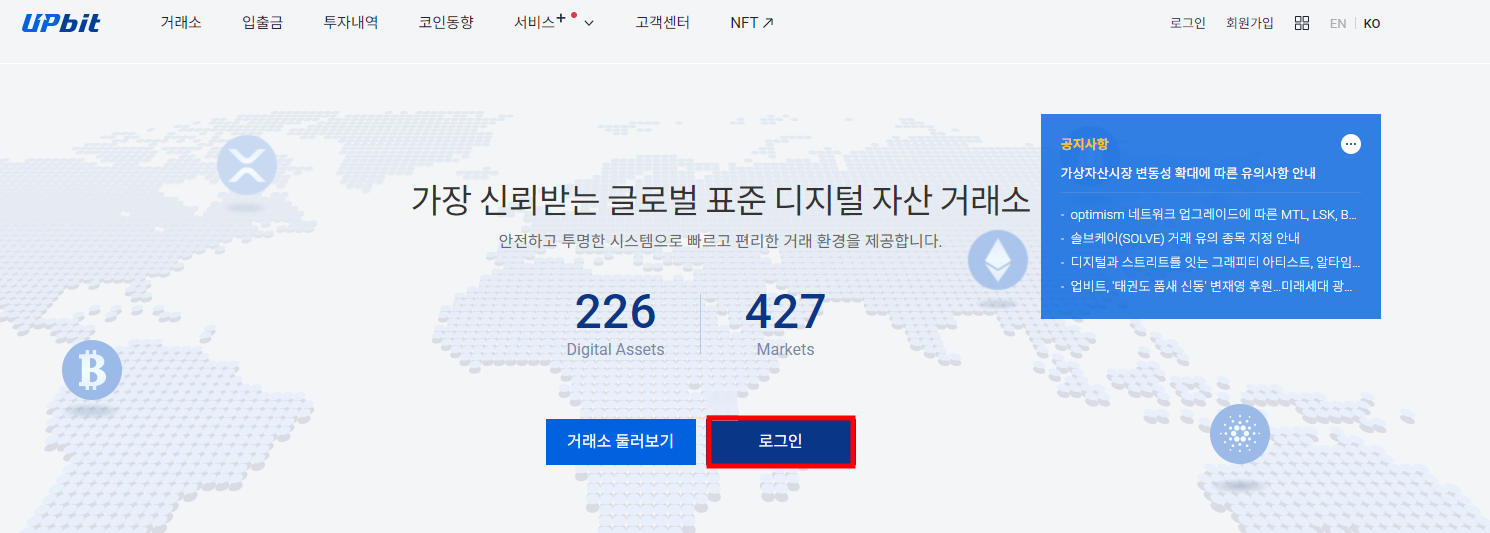The image size is (1490, 533).
Task: Open the 가상자산시장 변동성 확대 notice
Action: 1188,173
